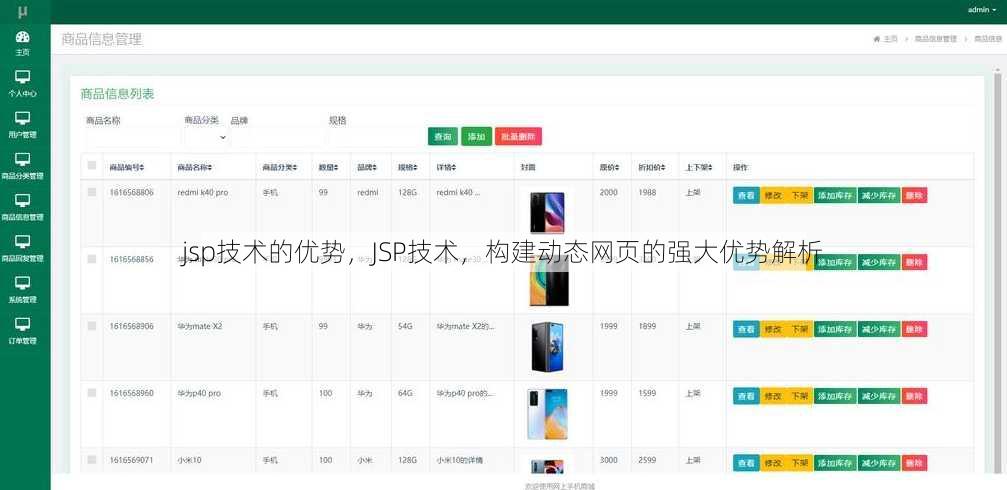The image size is (1007, 490).
Task: Open the 商品分类 filter dropdown
Action: point(206,137)
